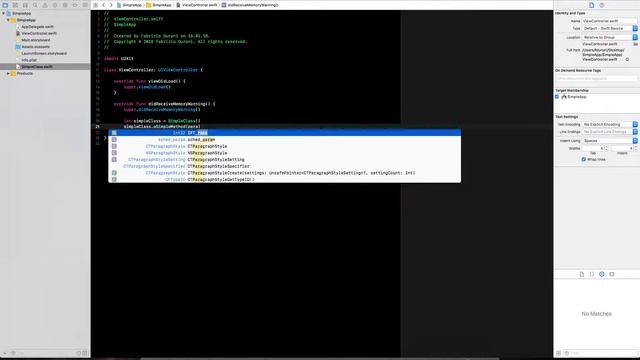Show Media library
The height and width of the screenshot is (360, 640).
pyautogui.click(x=612, y=274)
